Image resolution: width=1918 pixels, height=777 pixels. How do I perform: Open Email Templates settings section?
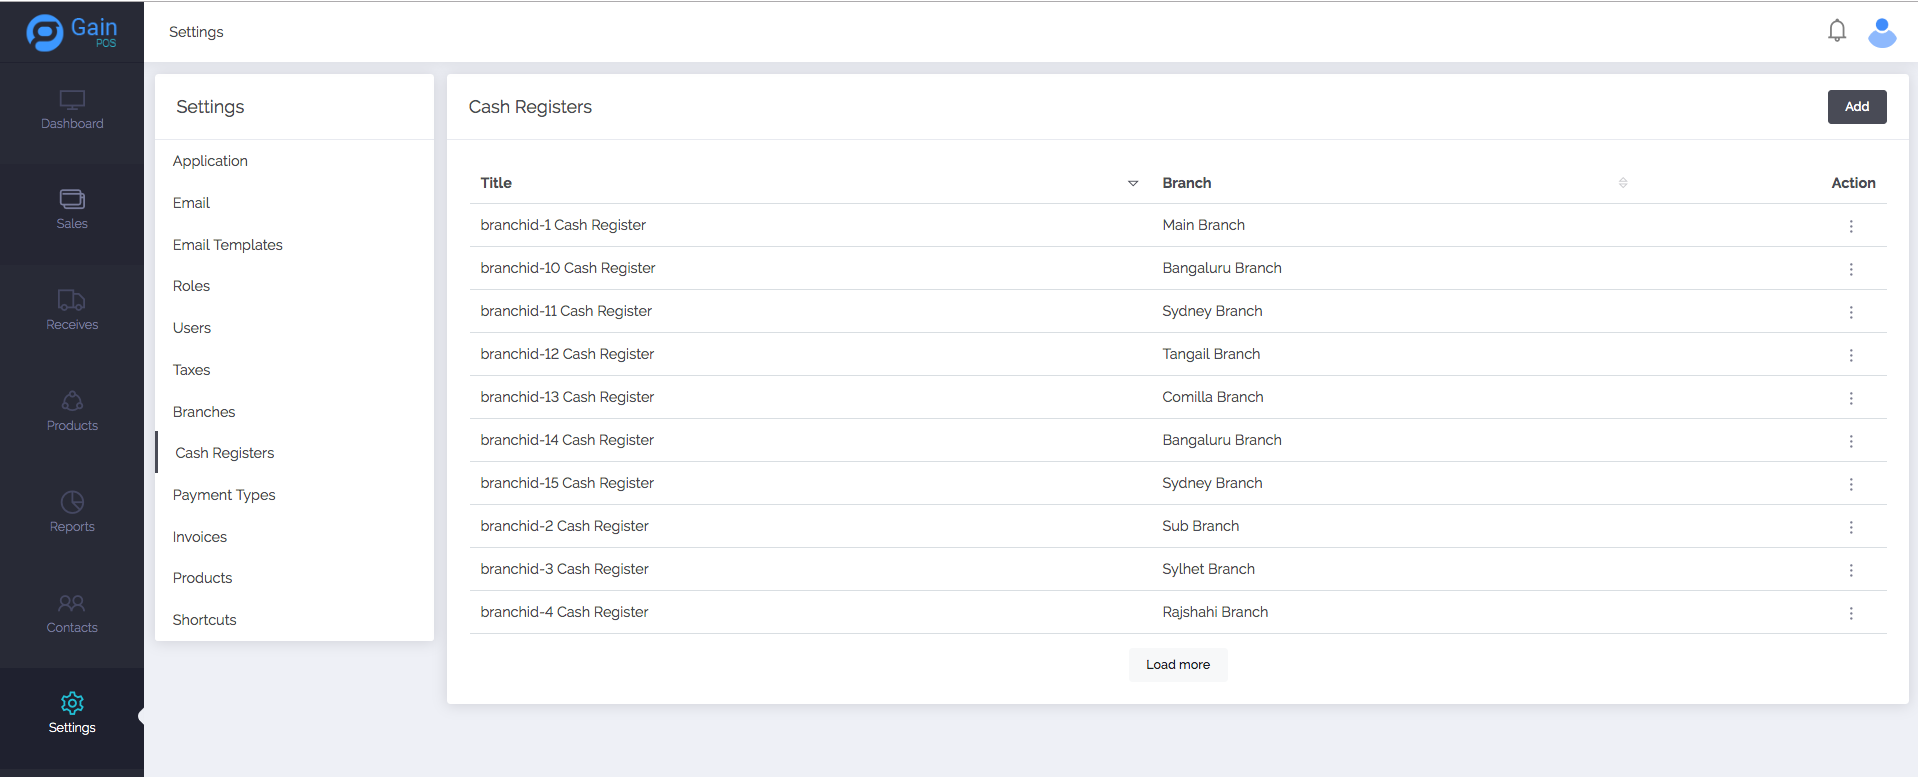pos(227,245)
